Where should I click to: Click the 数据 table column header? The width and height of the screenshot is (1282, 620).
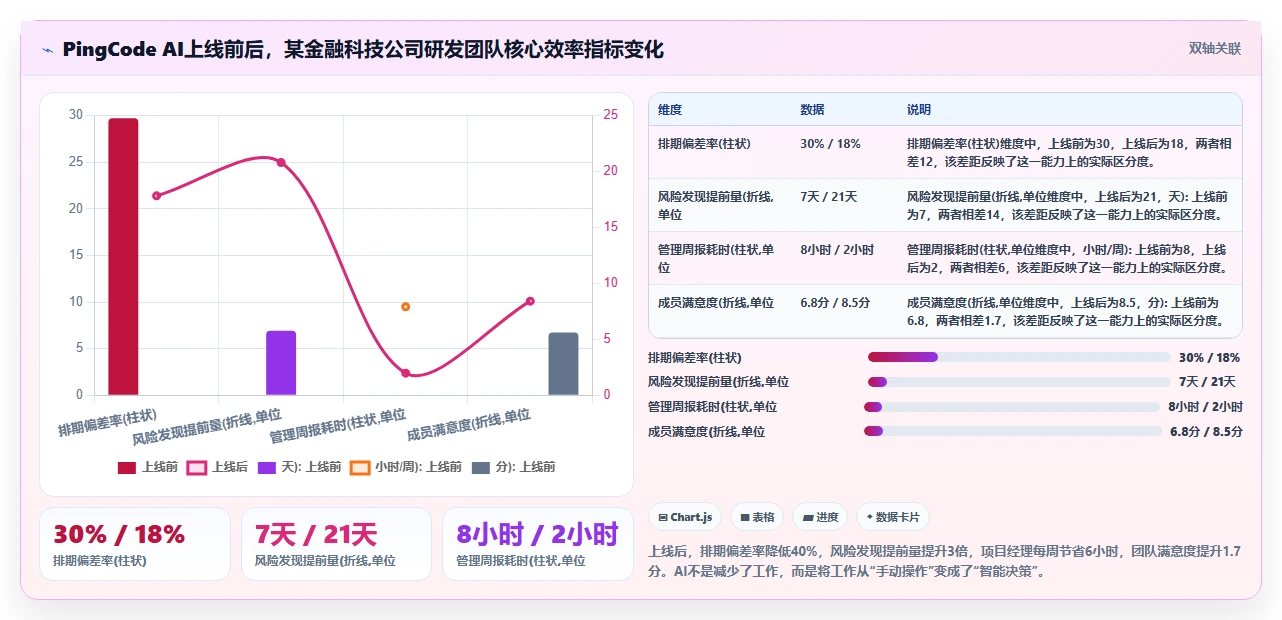[x=812, y=110]
